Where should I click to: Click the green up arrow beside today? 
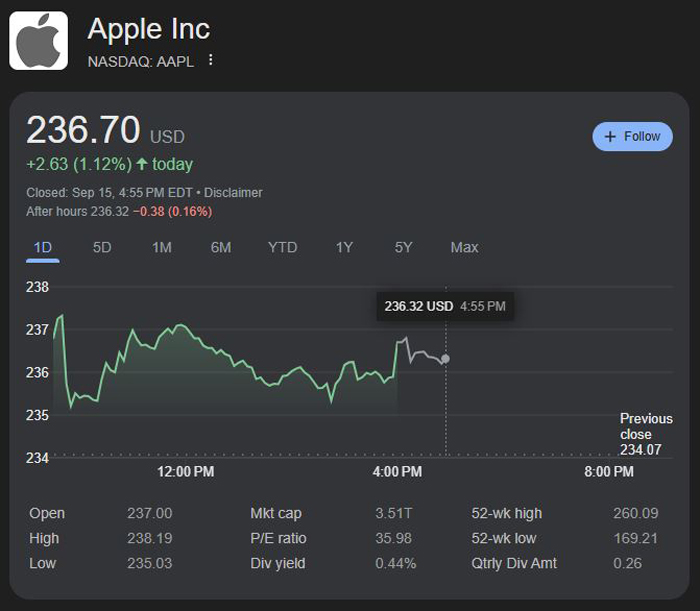[142, 164]
